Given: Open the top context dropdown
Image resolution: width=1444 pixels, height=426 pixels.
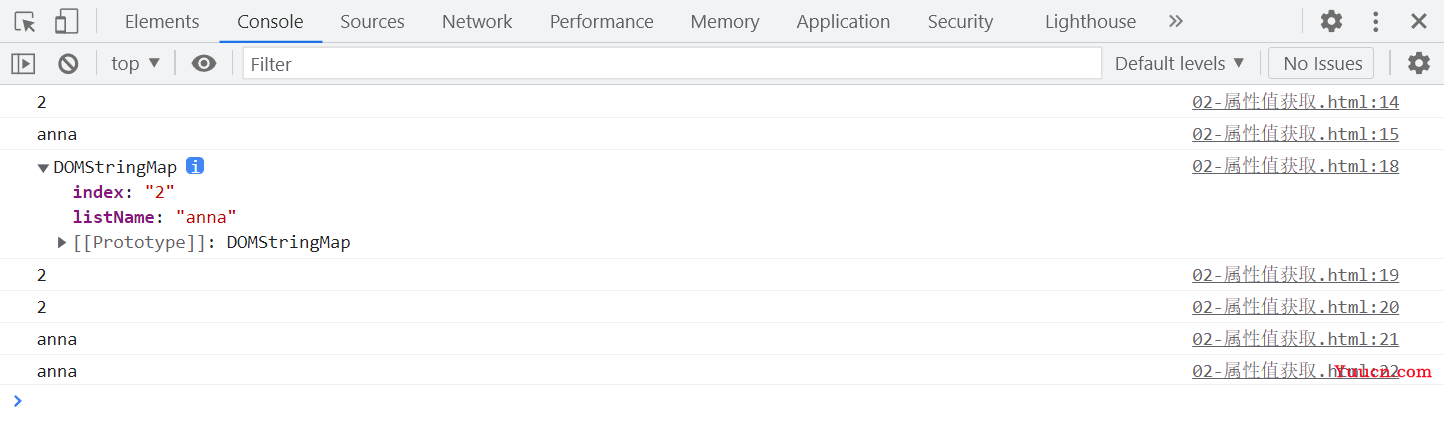Looking at the screenshot, I should point(136,63).
